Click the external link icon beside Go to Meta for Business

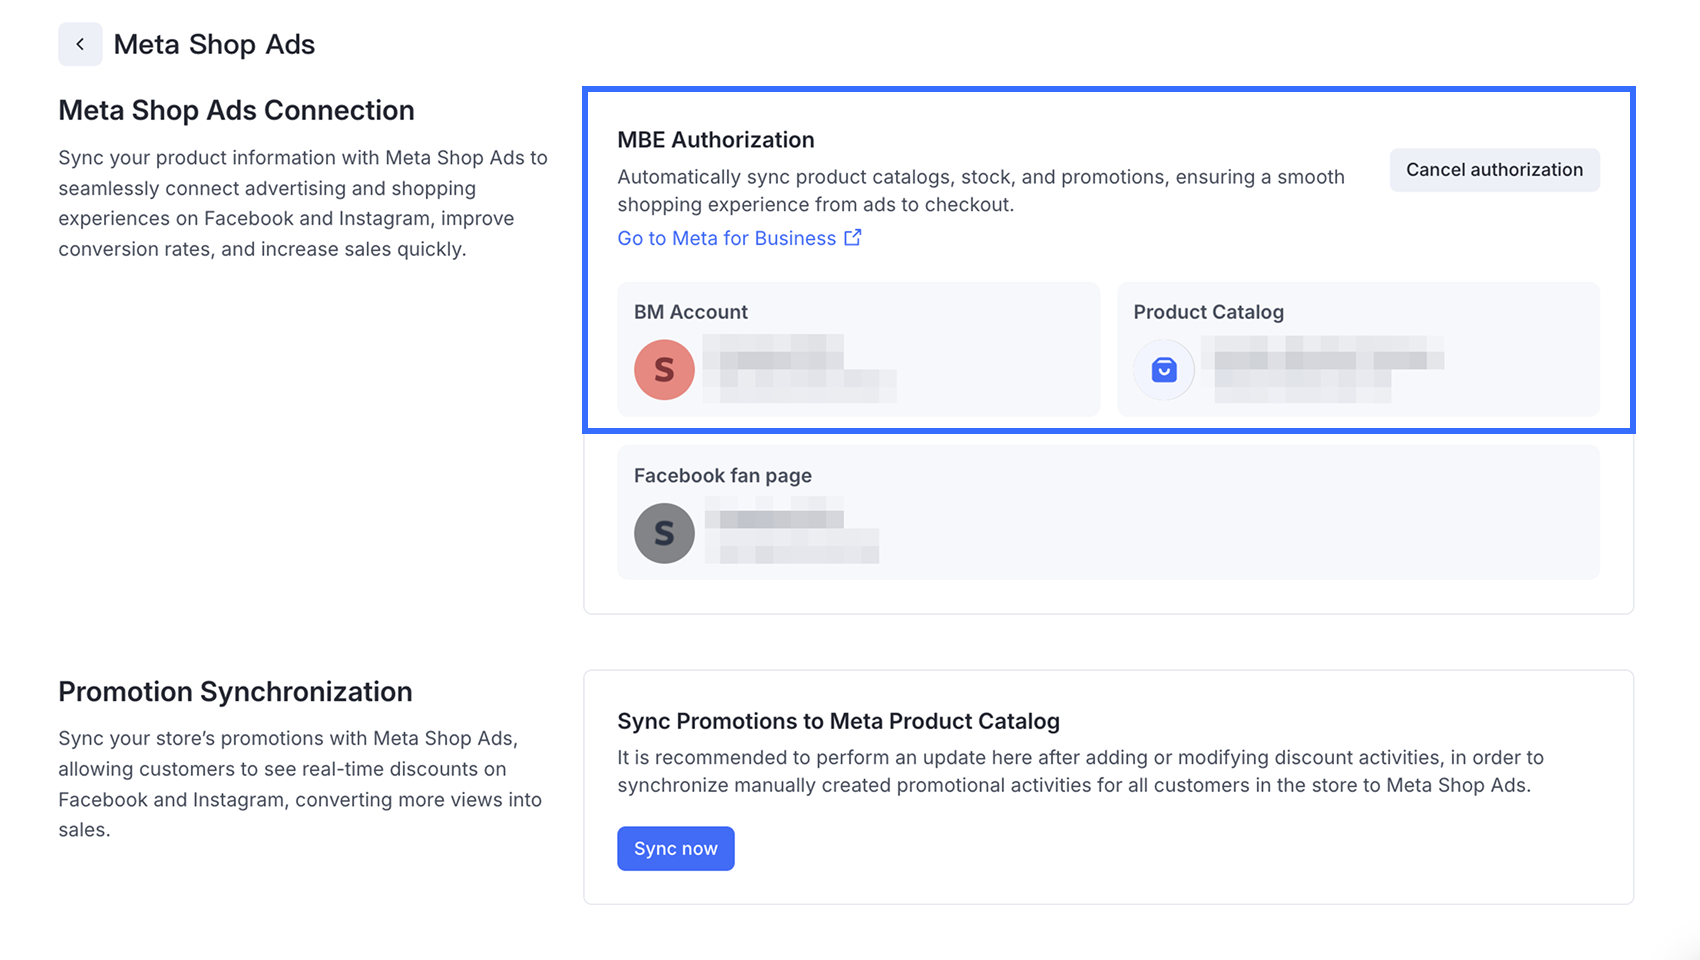853,238
